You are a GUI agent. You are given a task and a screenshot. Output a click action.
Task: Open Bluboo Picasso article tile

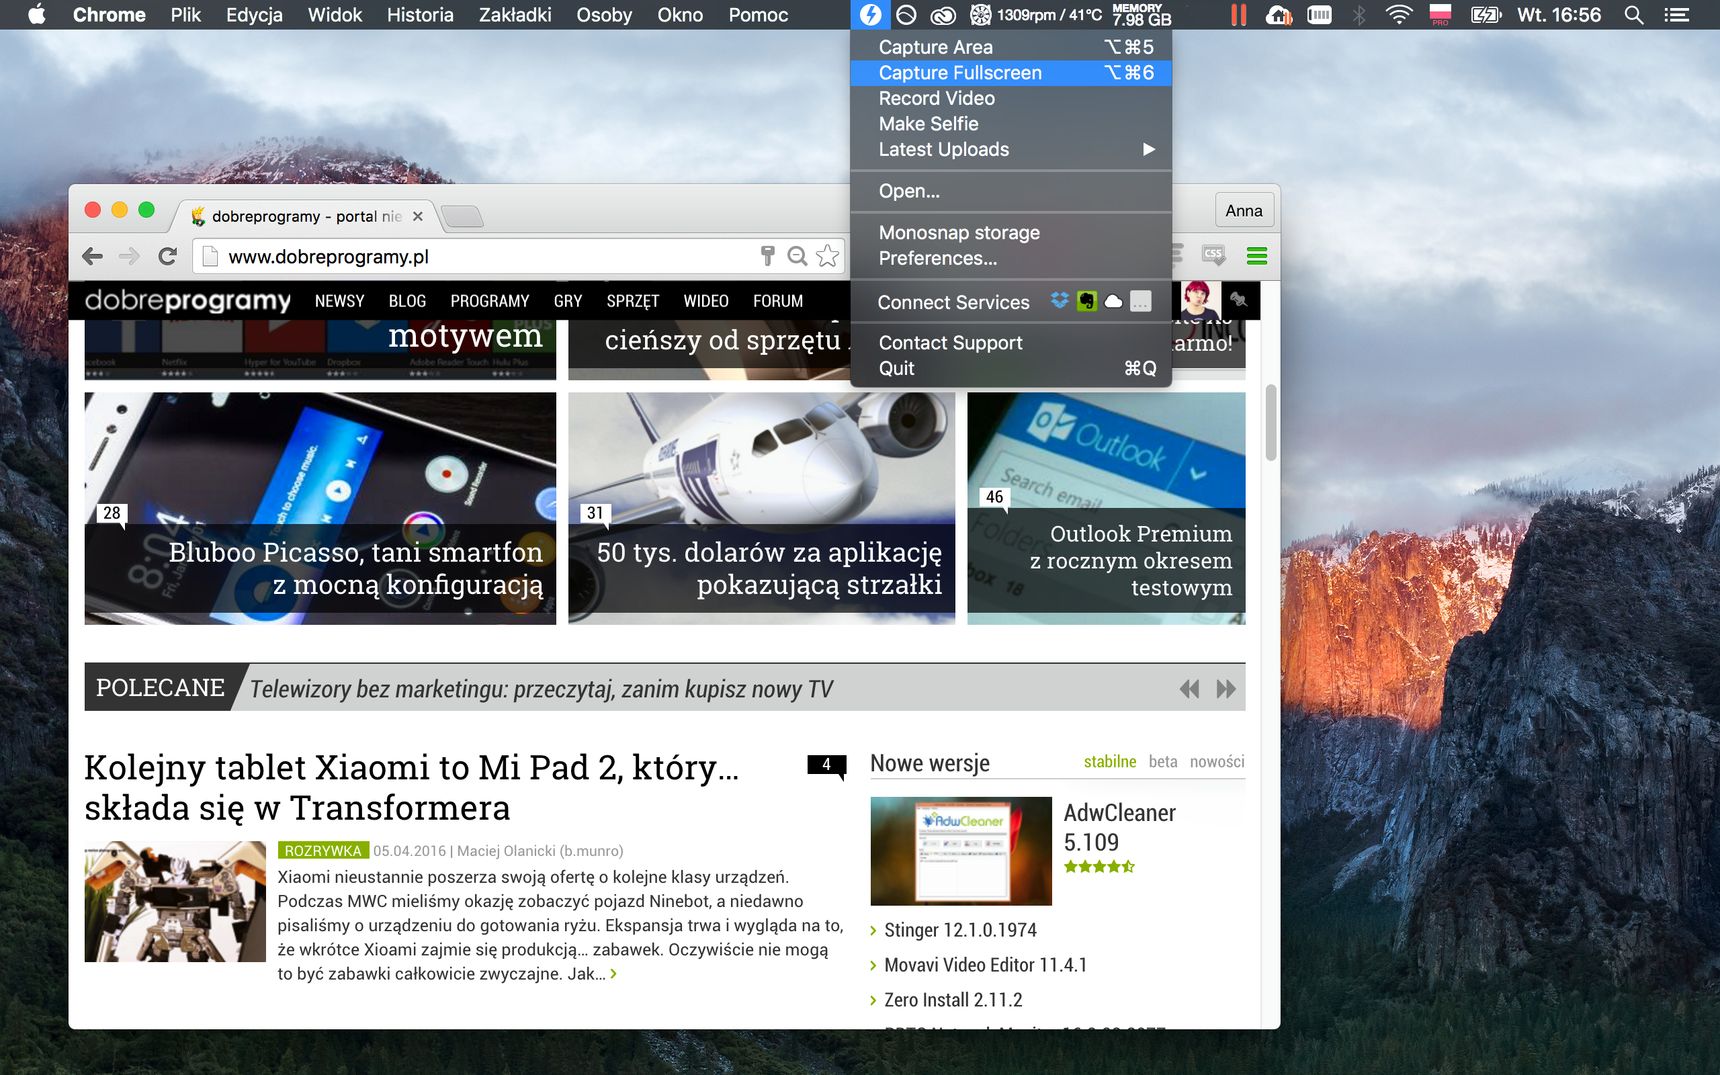320,508
